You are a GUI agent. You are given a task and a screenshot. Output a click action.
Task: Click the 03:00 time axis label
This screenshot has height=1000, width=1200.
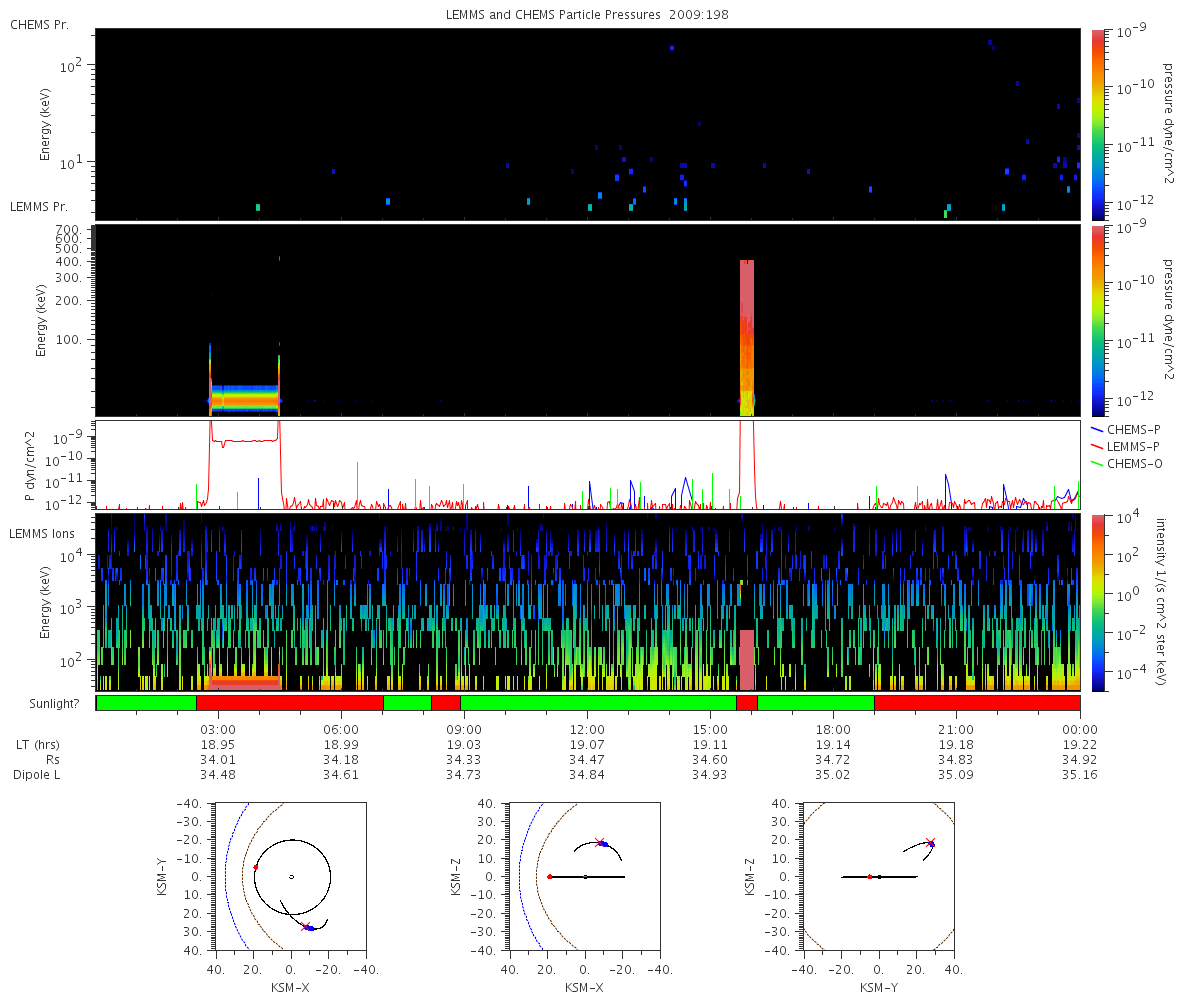(218, 728)
